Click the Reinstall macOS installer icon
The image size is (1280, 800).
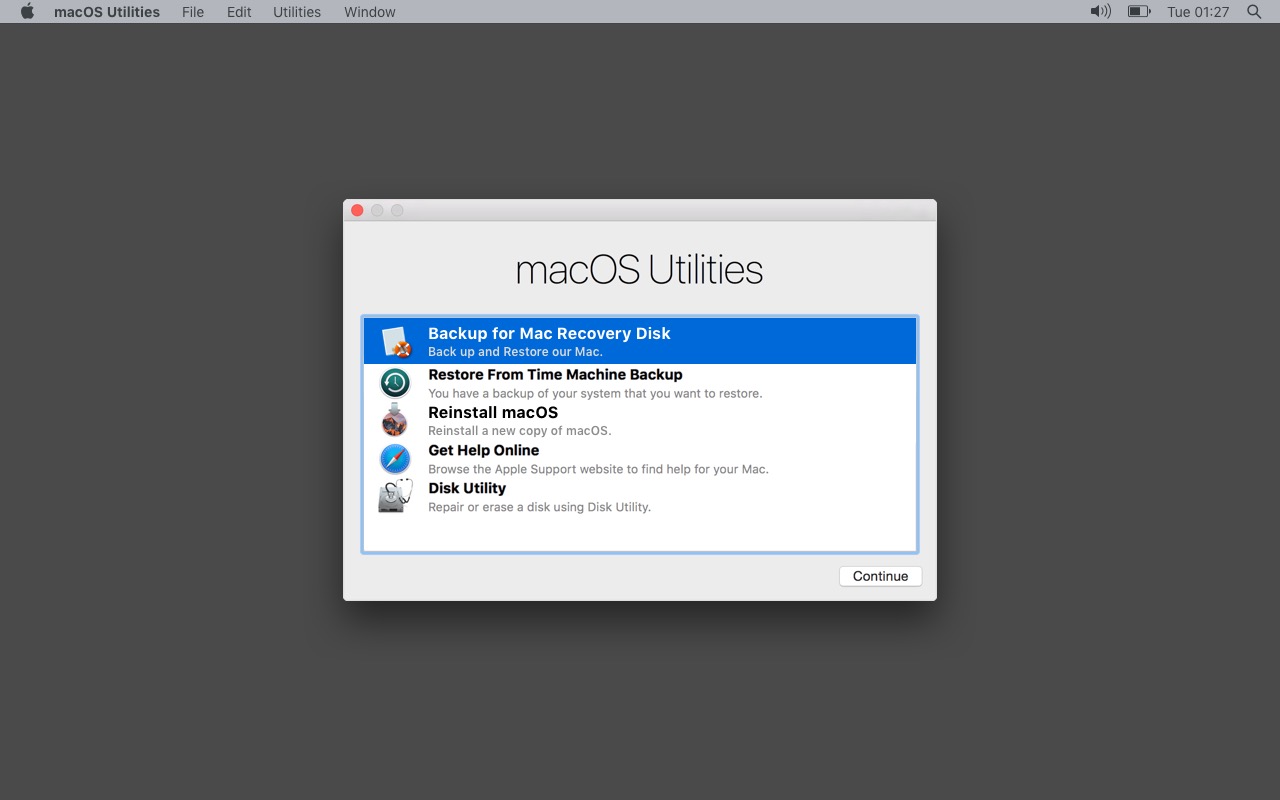[x=395, y=421]
